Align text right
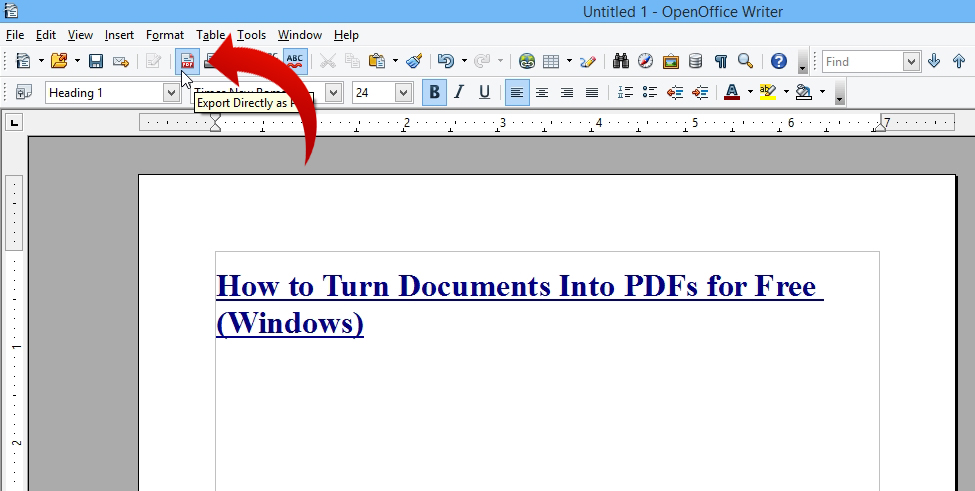 (x=566, y=93)
